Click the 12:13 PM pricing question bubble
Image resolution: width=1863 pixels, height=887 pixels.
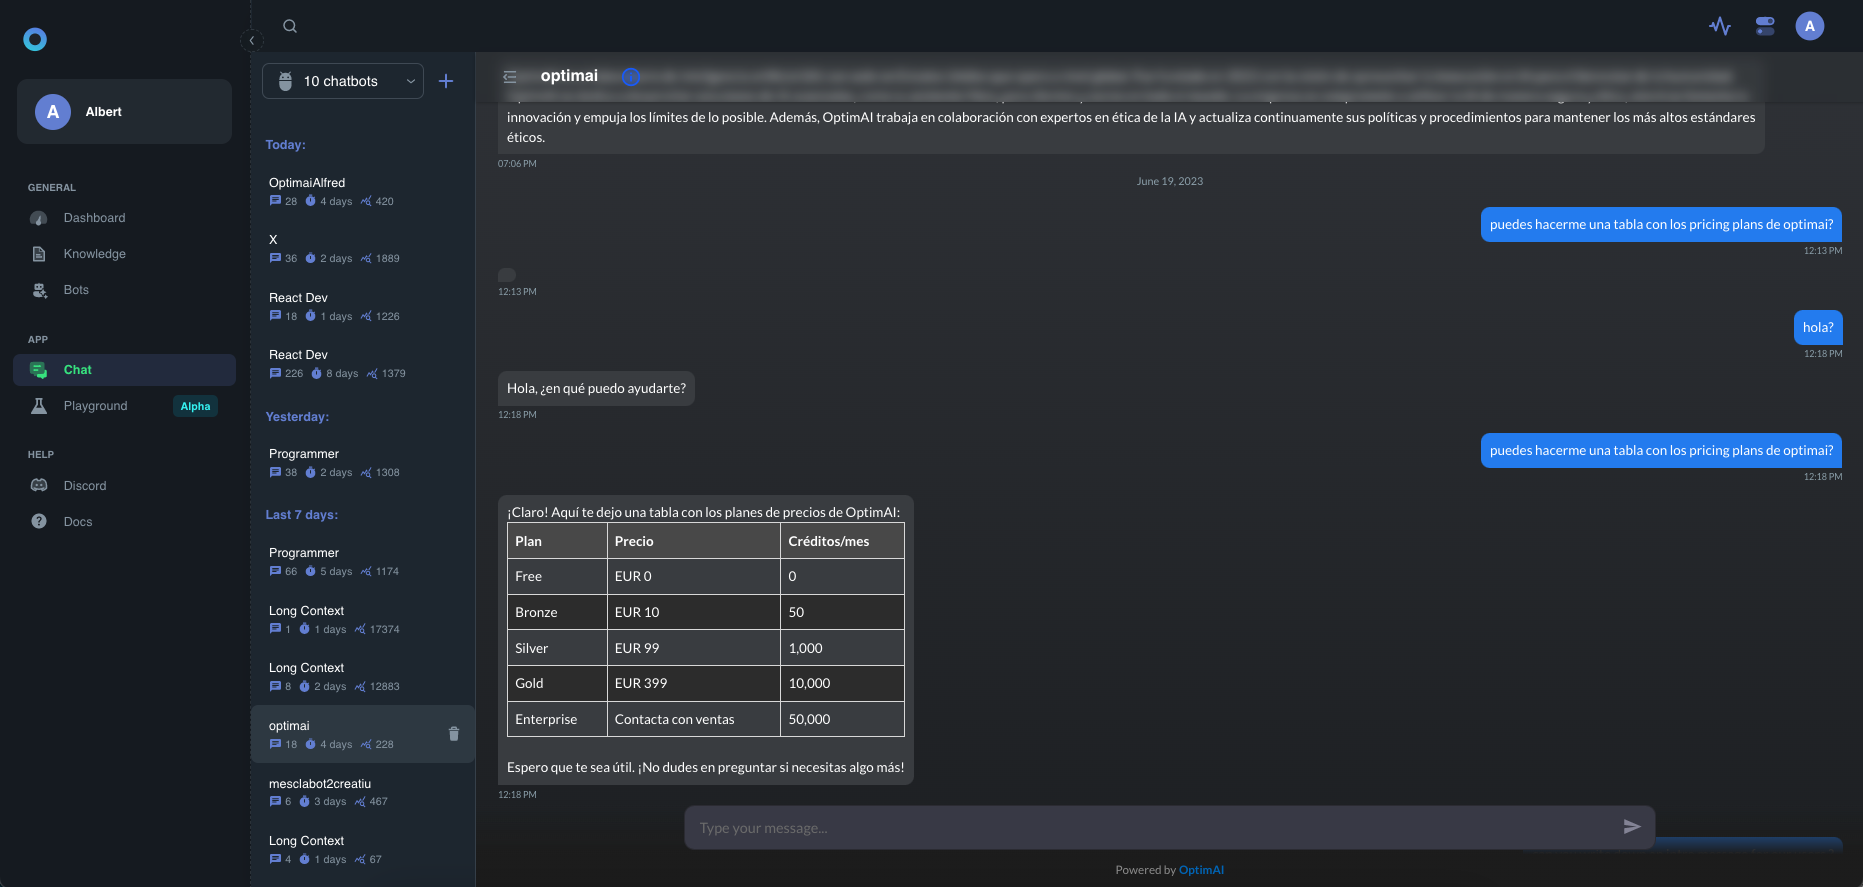pos(1661,224)
